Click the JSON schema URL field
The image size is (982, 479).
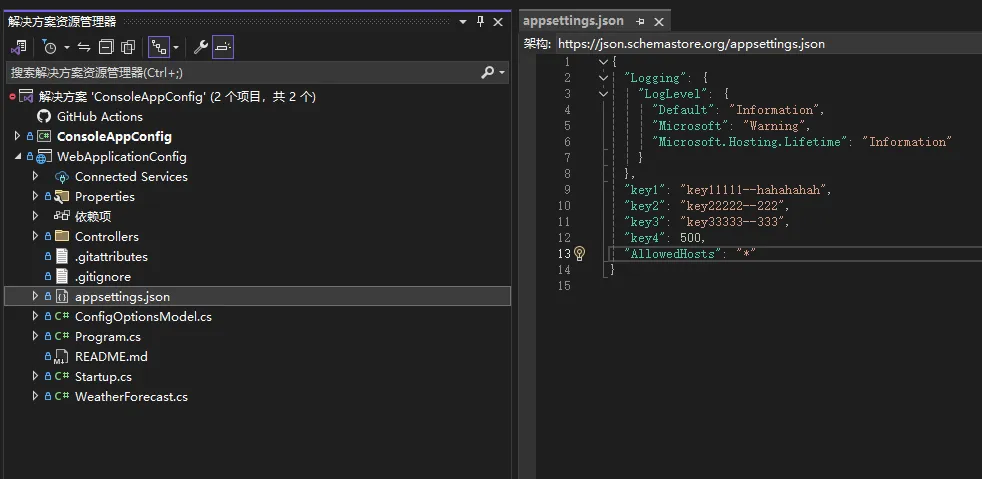pos(768,44)
